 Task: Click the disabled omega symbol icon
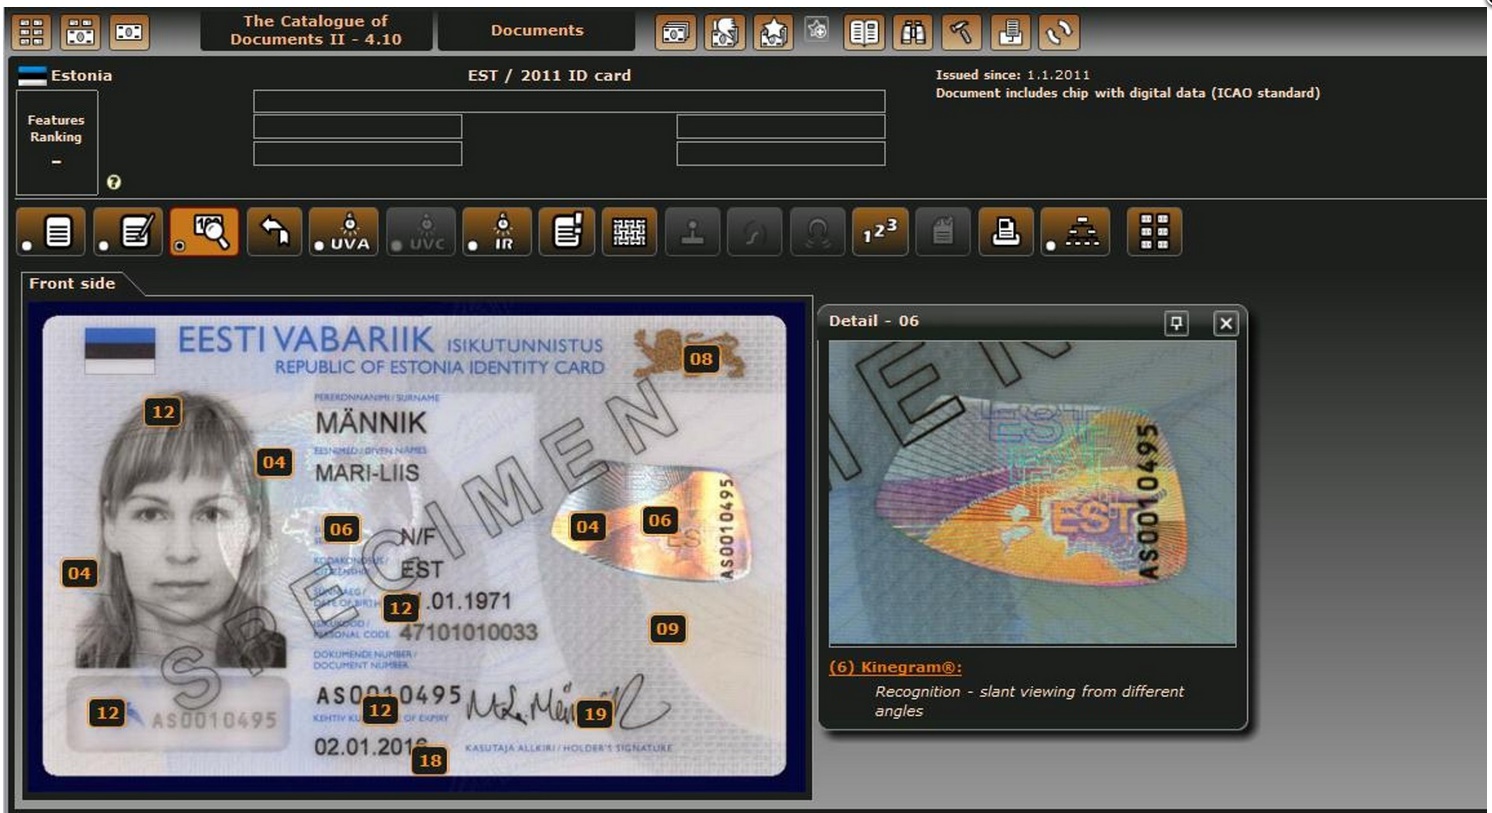[817, 232]
